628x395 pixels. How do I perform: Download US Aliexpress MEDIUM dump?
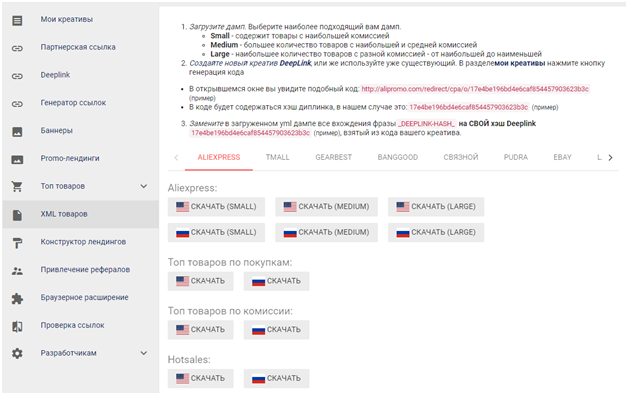click(326, 207)
